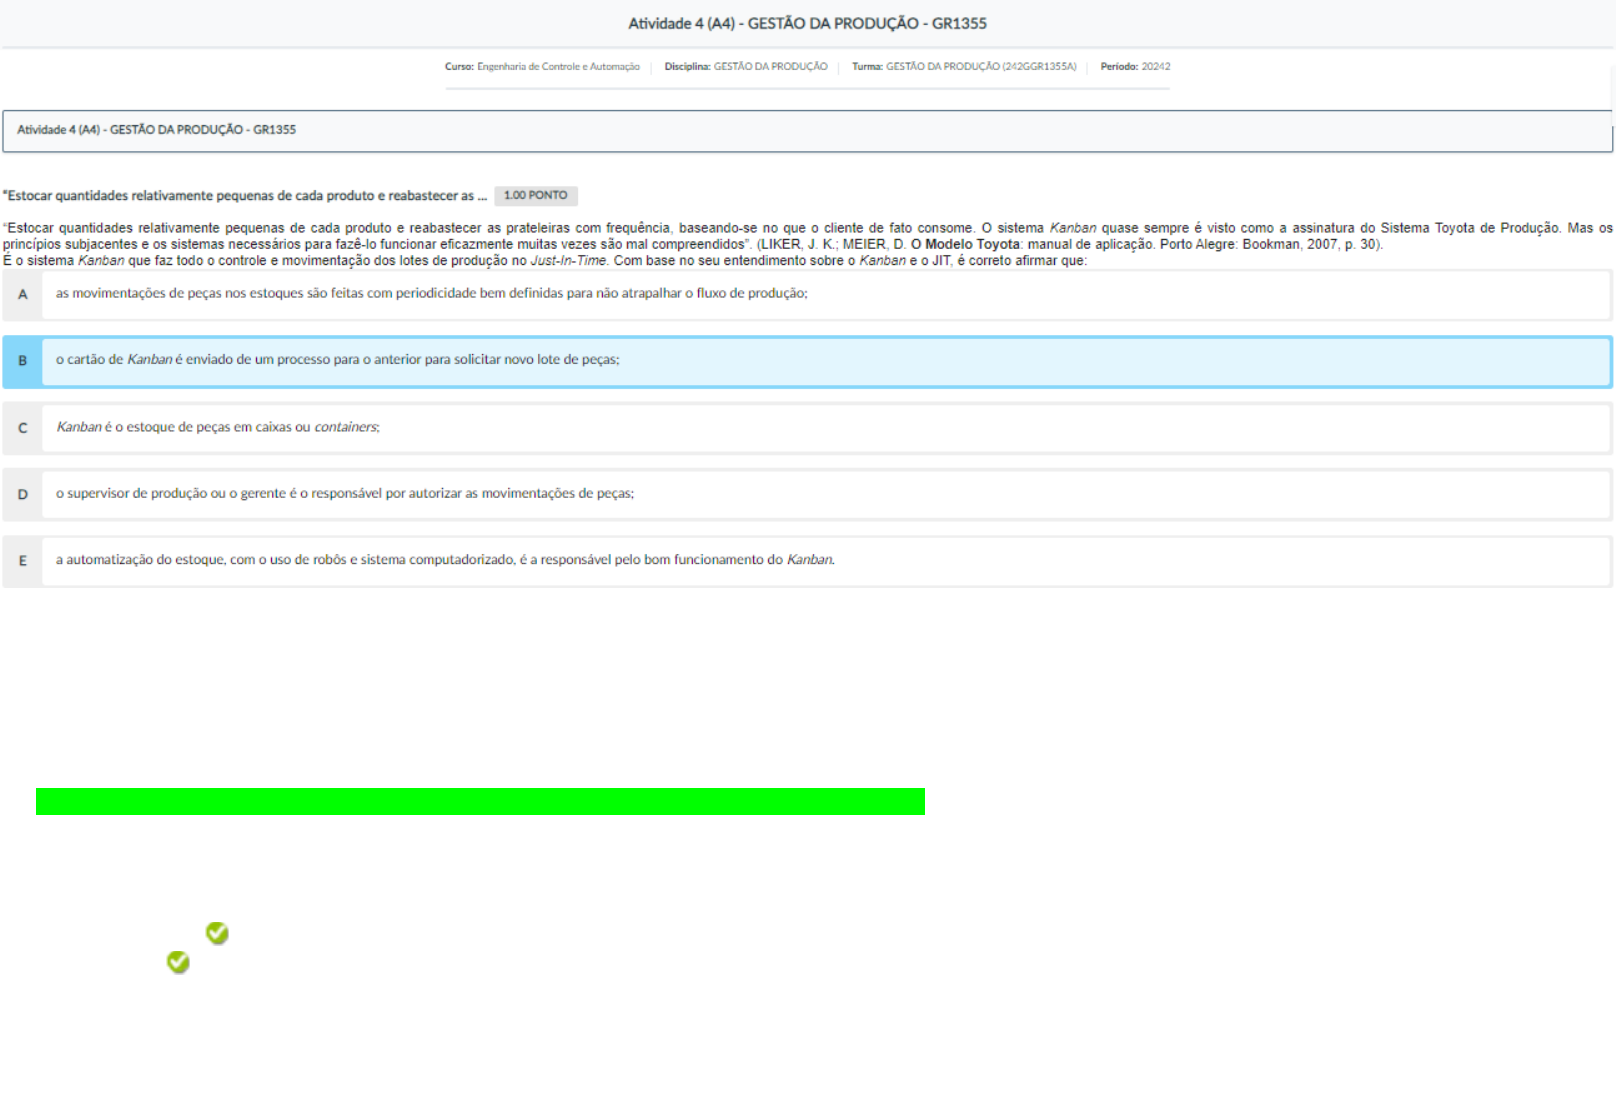Click the bright green horizontal bar
The image size is (1616, 1107).
tap(480, 802)
